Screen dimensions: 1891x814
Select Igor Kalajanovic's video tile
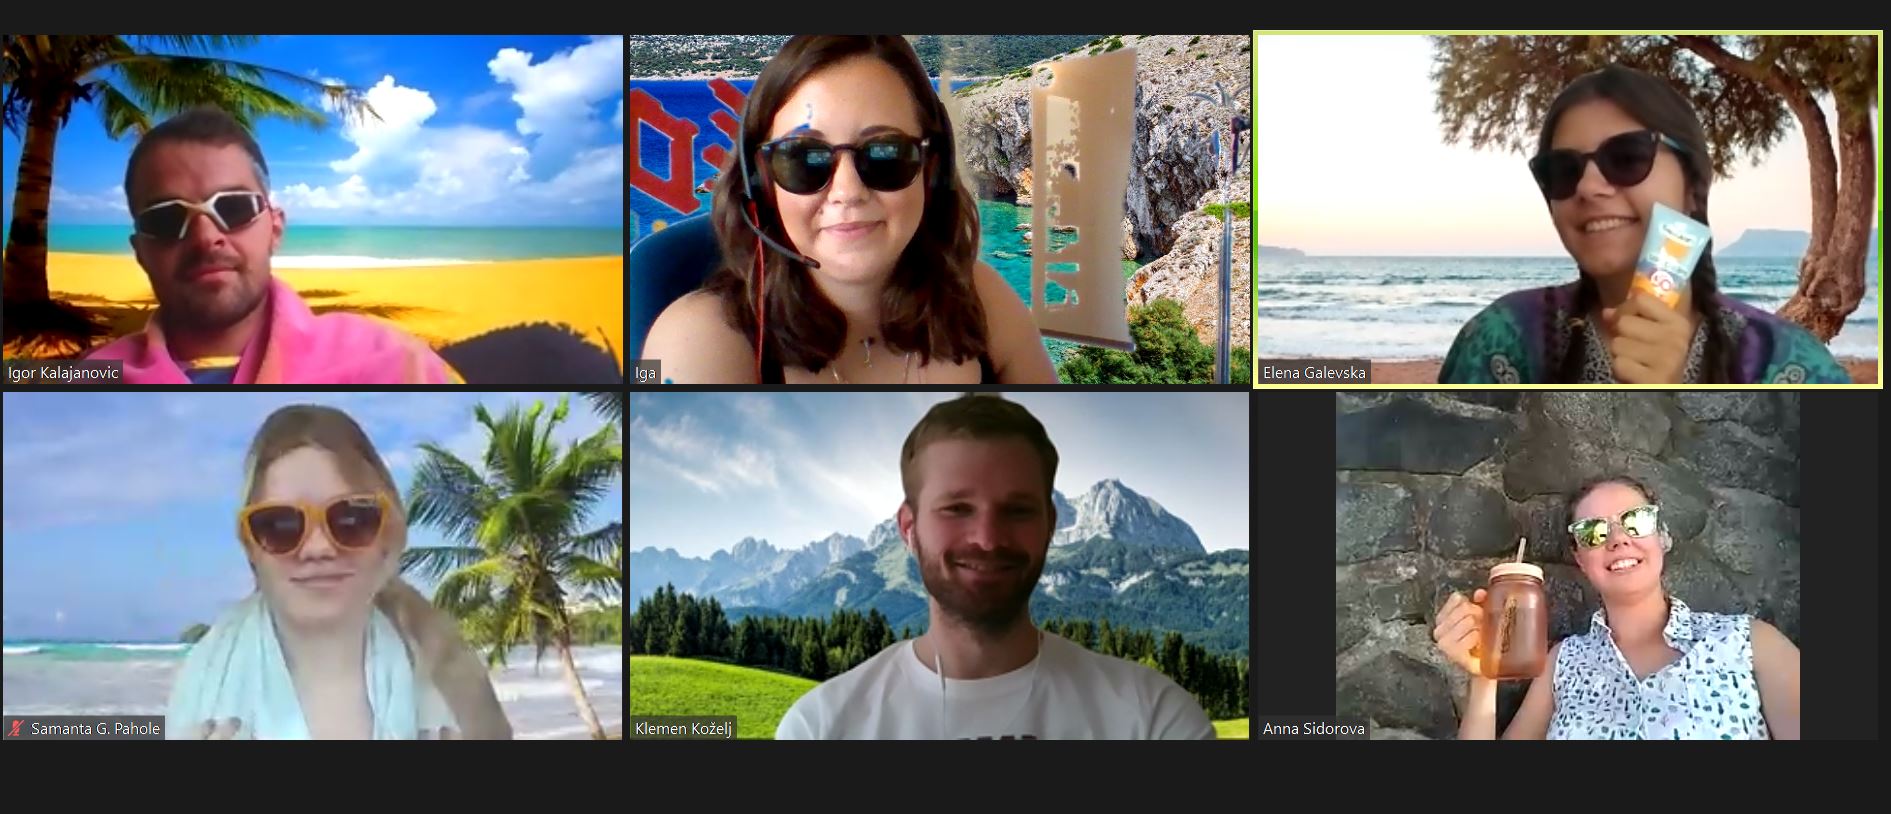(x=312, y=209)
